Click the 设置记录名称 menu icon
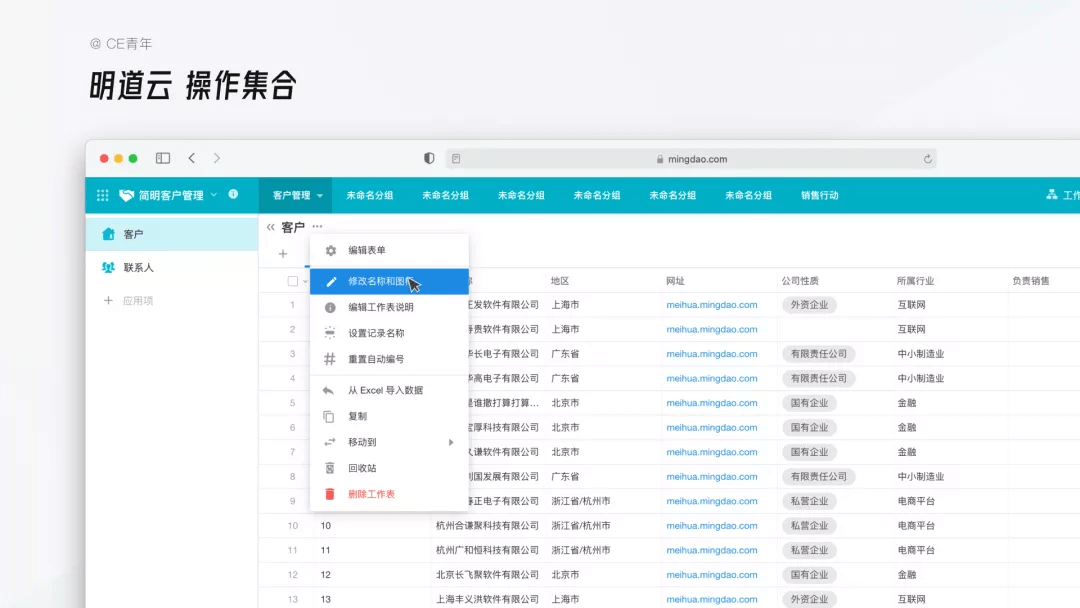The image size is (1080, 608). click(330, 333)
